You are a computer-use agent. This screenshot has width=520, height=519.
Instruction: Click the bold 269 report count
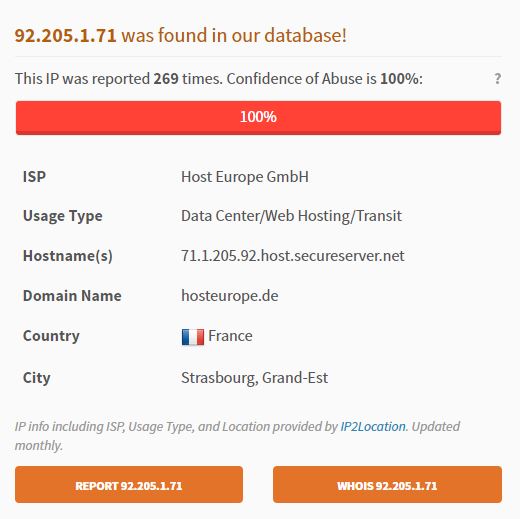click(x=166, y=79)
